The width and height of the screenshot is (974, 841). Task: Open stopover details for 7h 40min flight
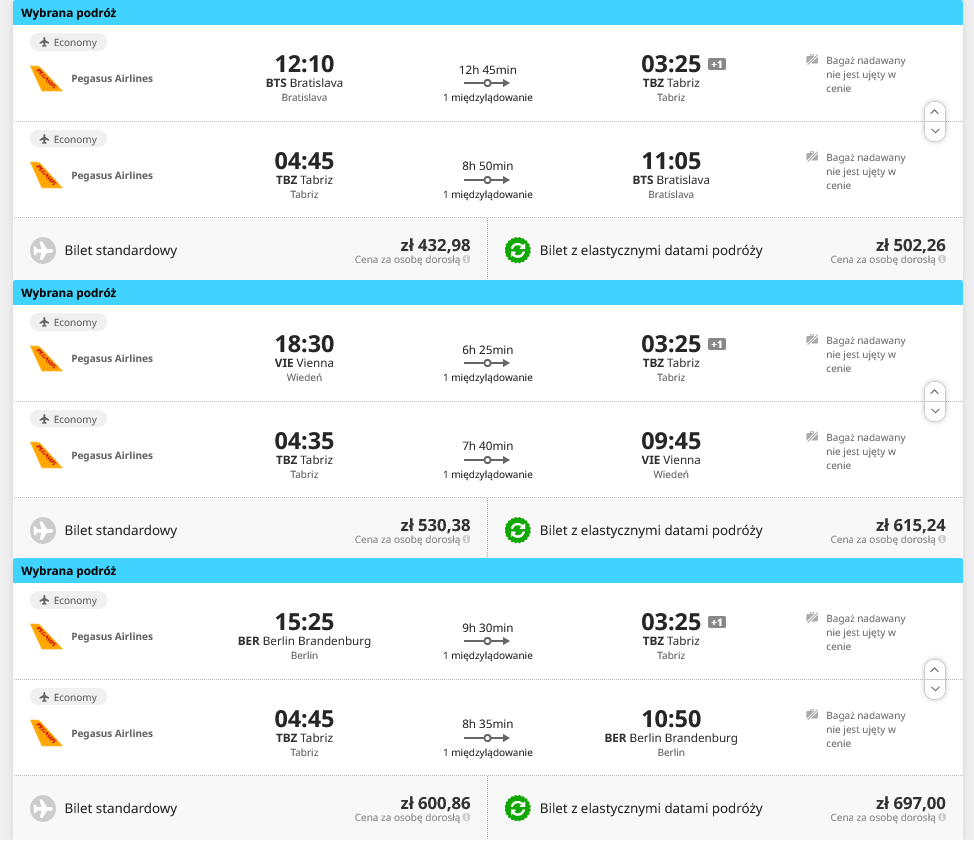pyautogui.click(x=488, y=475)
